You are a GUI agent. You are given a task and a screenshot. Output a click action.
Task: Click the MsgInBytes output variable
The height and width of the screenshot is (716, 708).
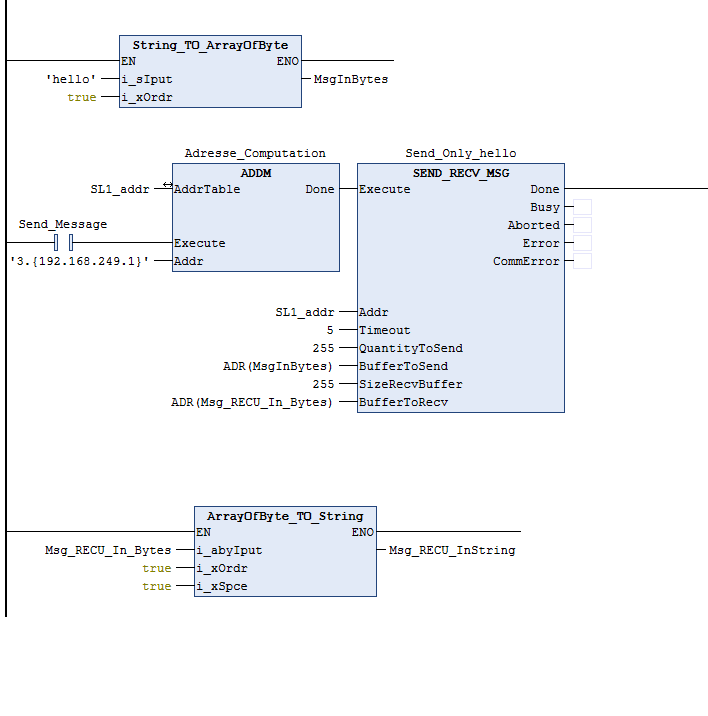pyautogui.click(x=351, y=79)
